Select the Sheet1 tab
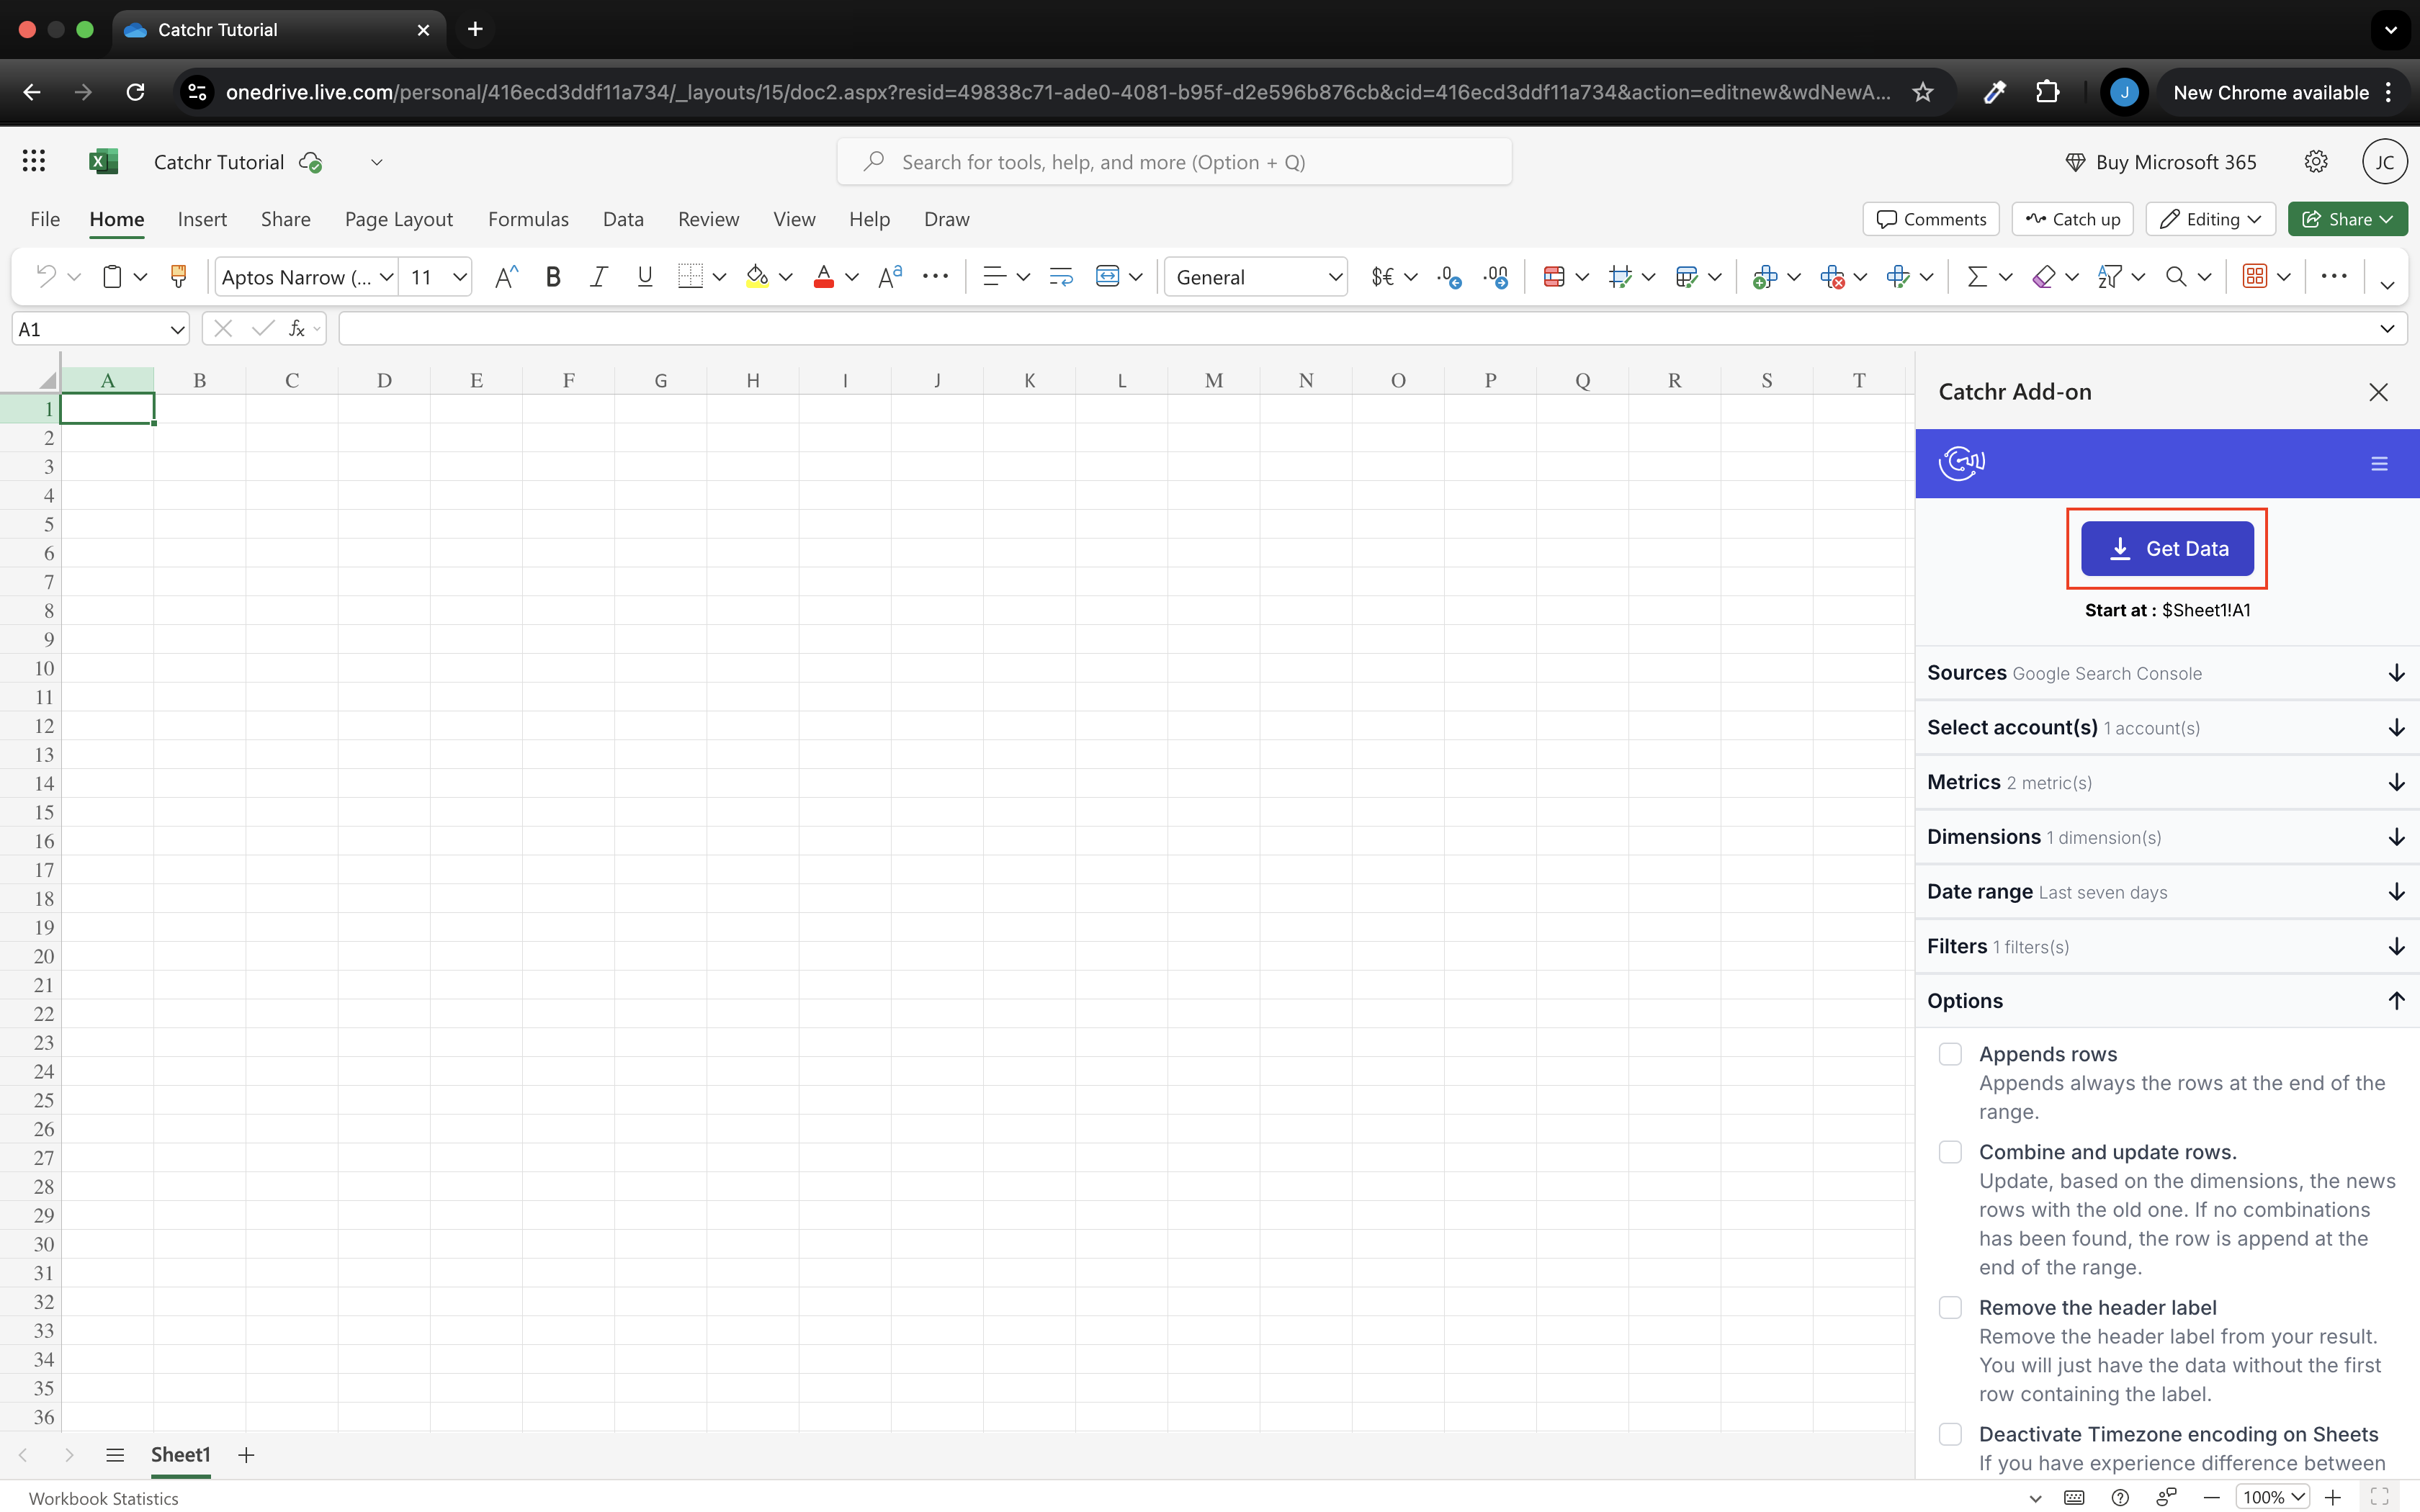Screen dimensions: 2420x1512 coord(180,1455)
